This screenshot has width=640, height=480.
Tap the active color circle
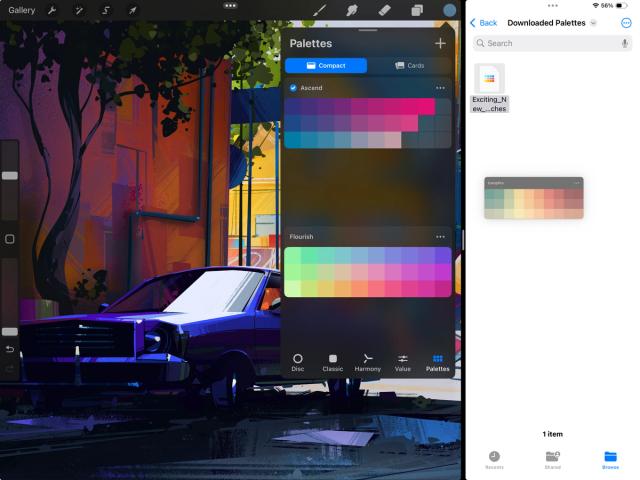pos(449,10)
